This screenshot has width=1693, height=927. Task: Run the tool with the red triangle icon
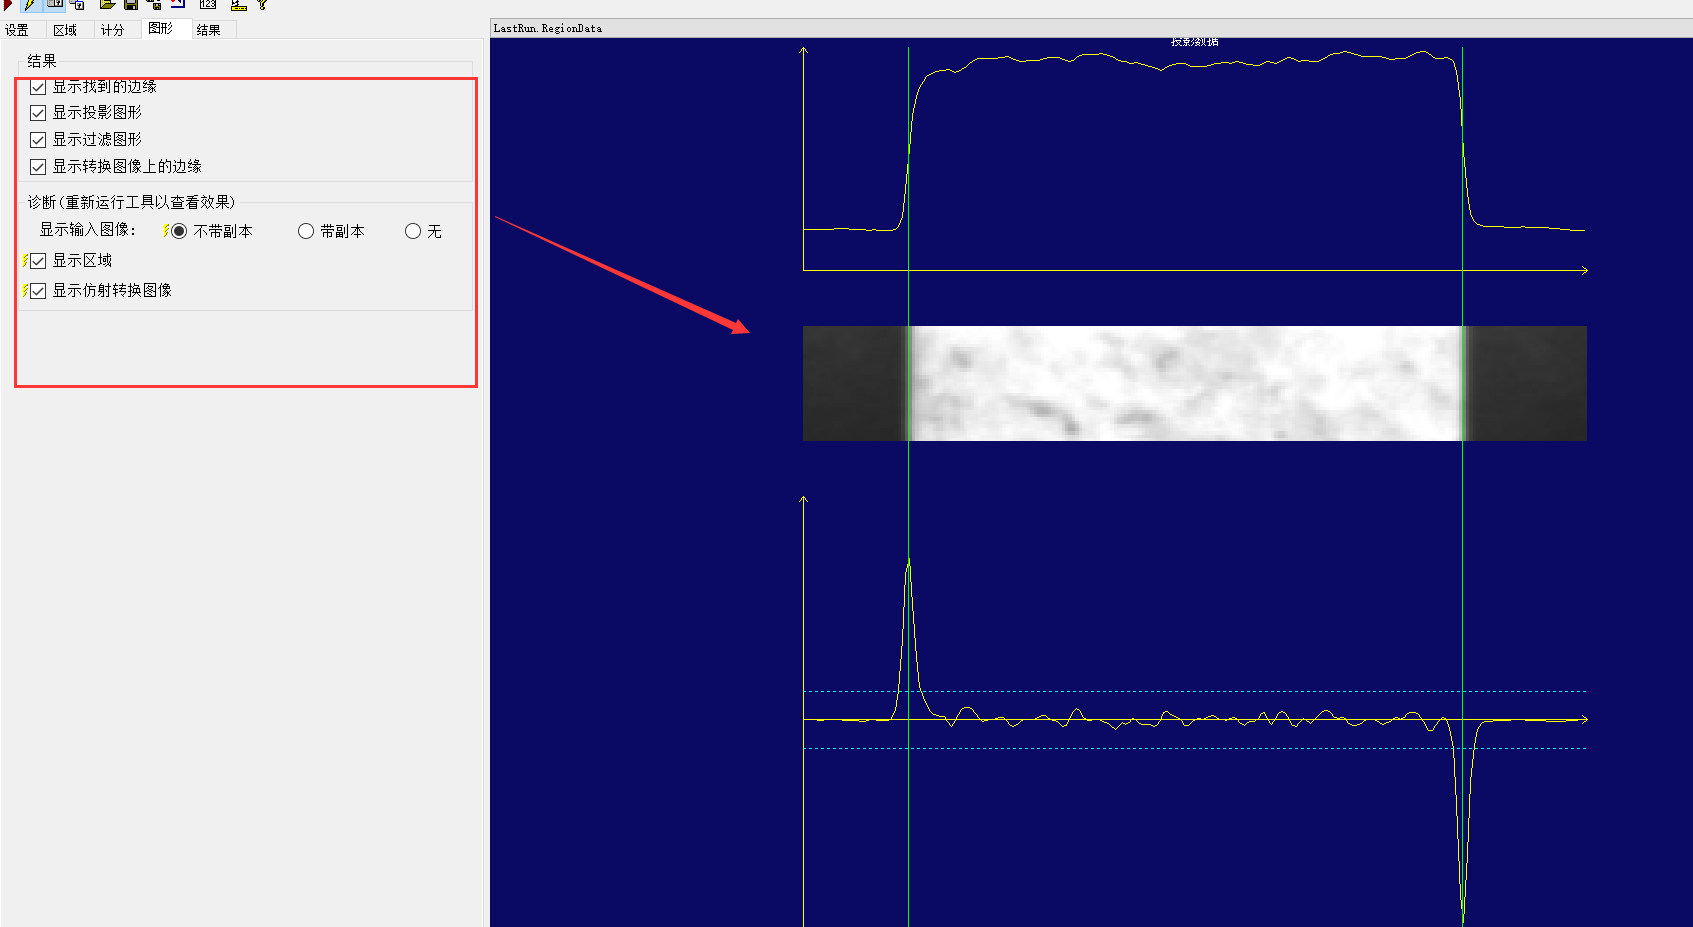coord(8,4)
